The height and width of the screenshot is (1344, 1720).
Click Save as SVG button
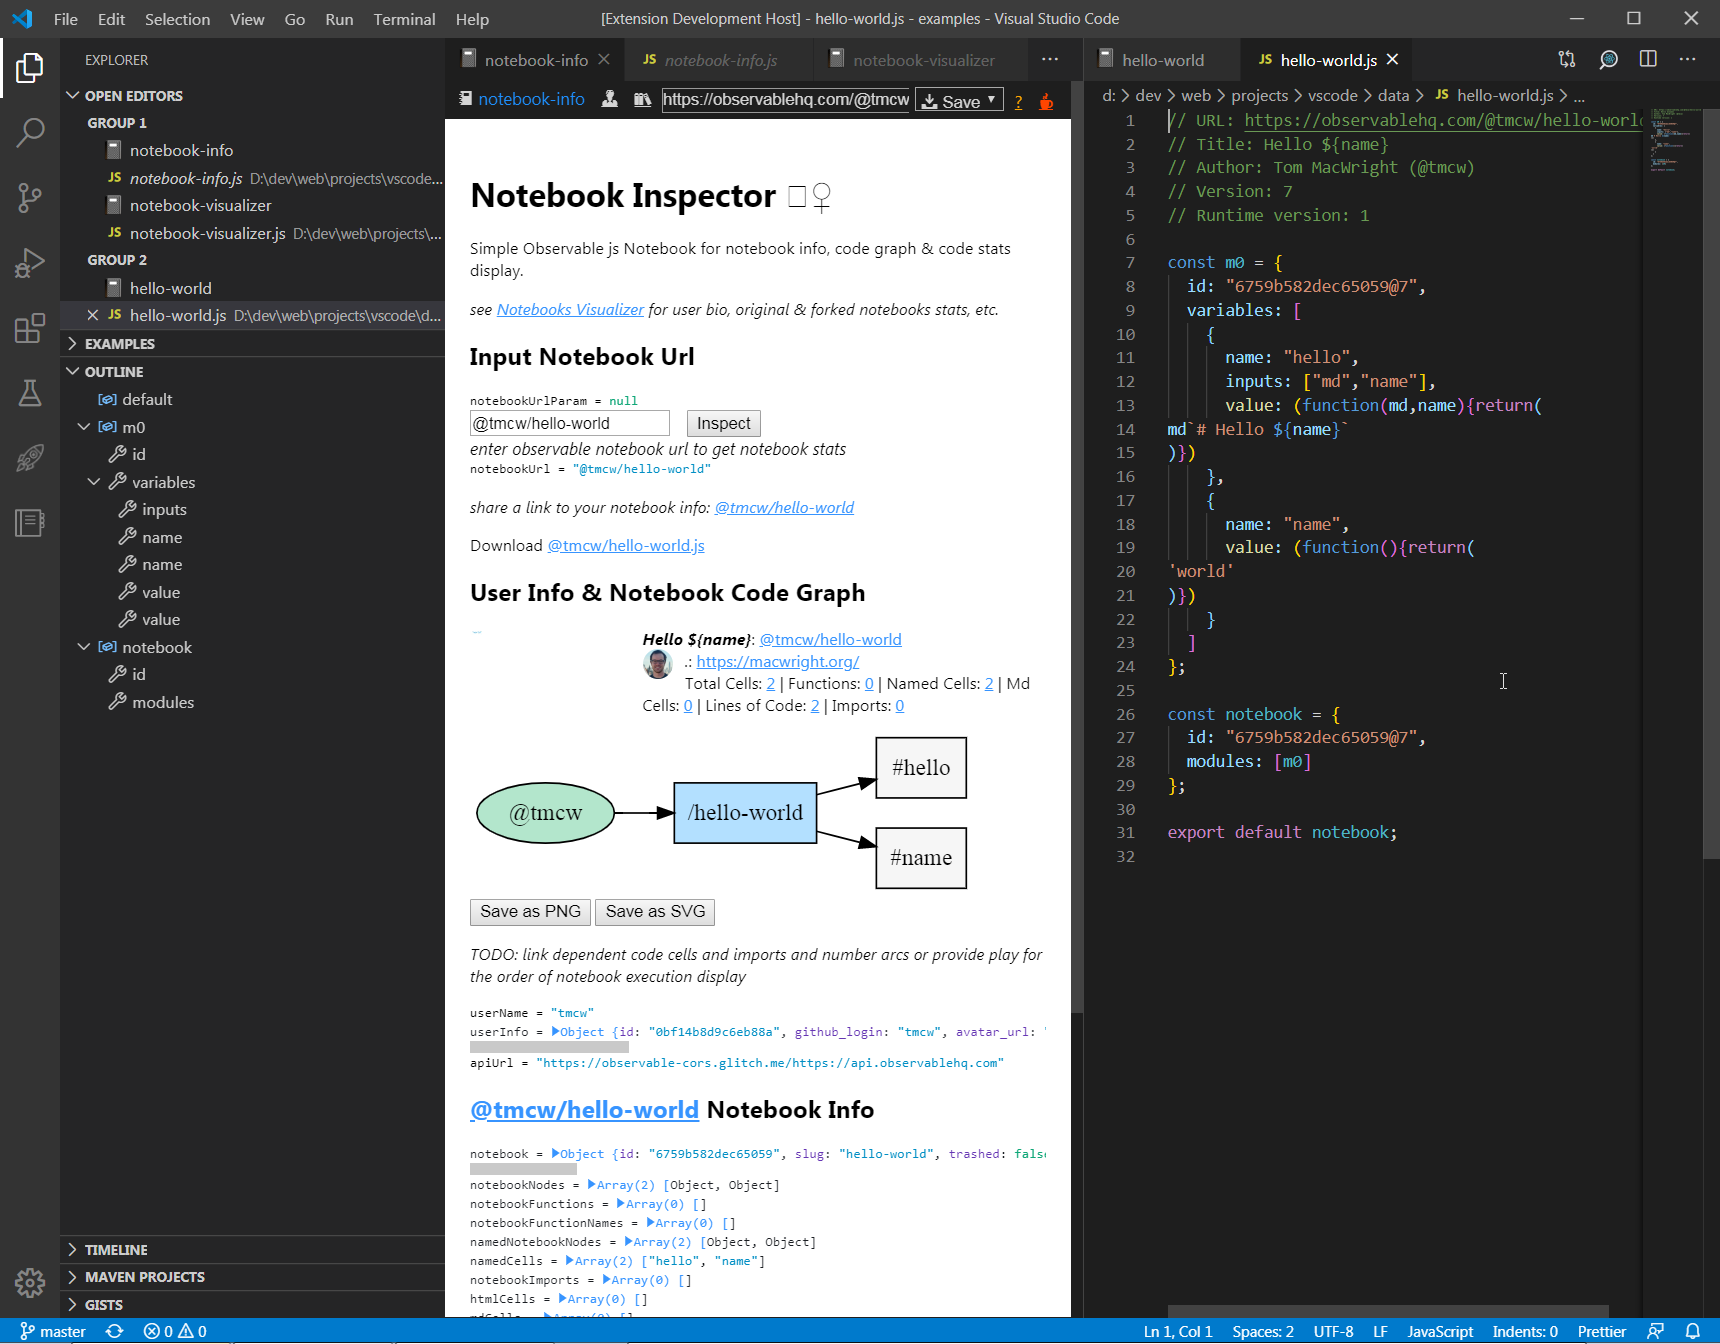coord(655,912)
